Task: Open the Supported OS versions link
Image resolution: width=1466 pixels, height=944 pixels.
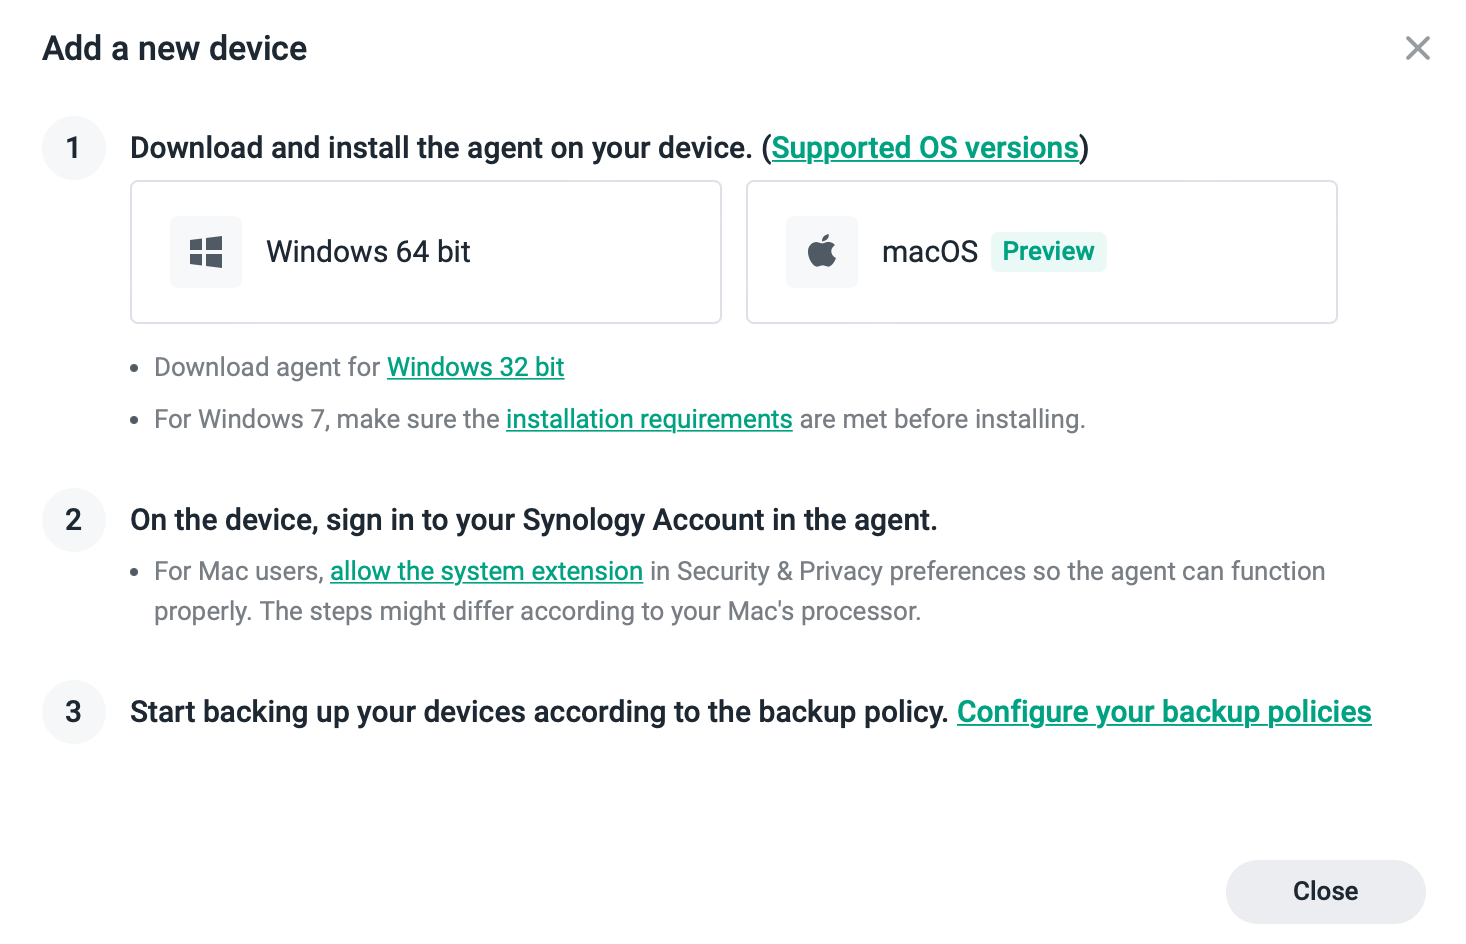Action: click(x=925, y=148)
